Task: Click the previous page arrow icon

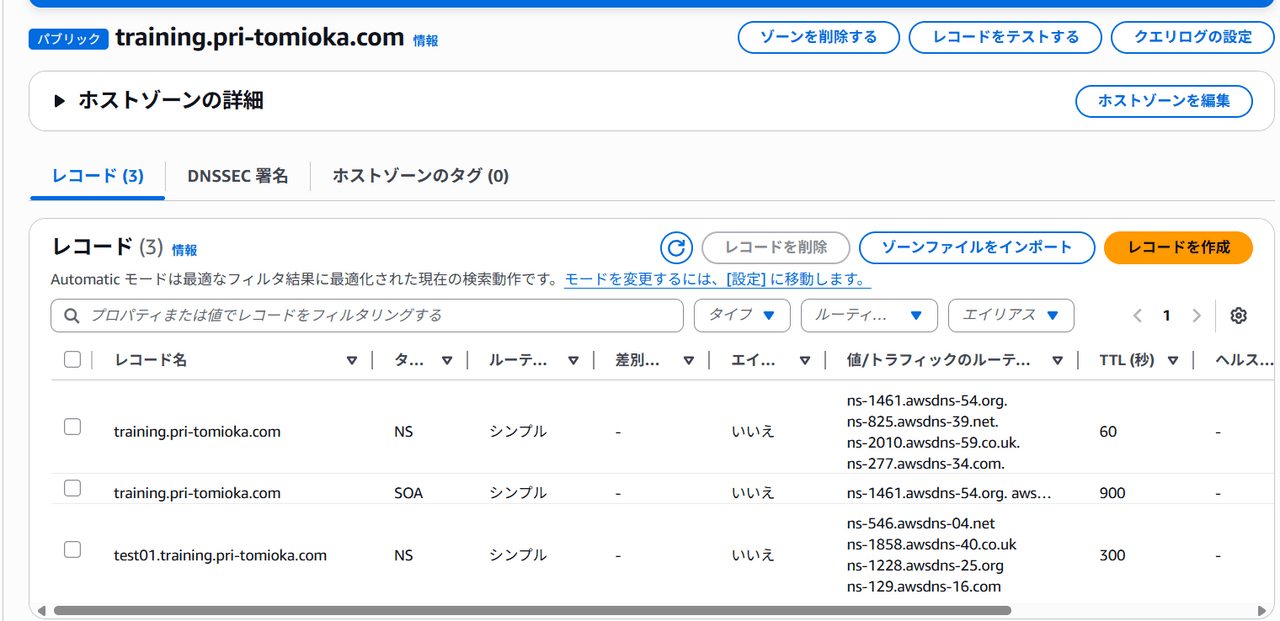Action: point(1137,316)
